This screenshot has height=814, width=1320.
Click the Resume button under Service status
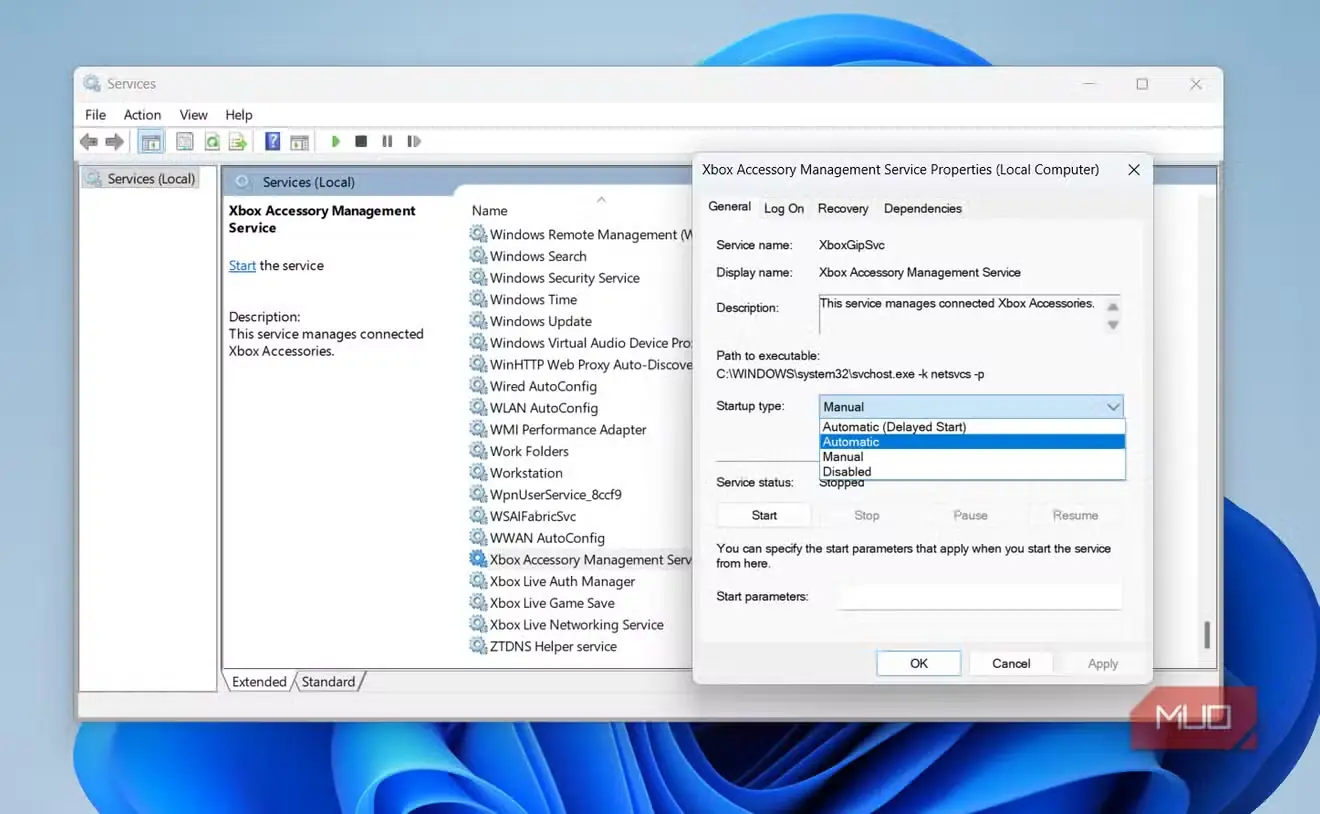point(1075,515)
